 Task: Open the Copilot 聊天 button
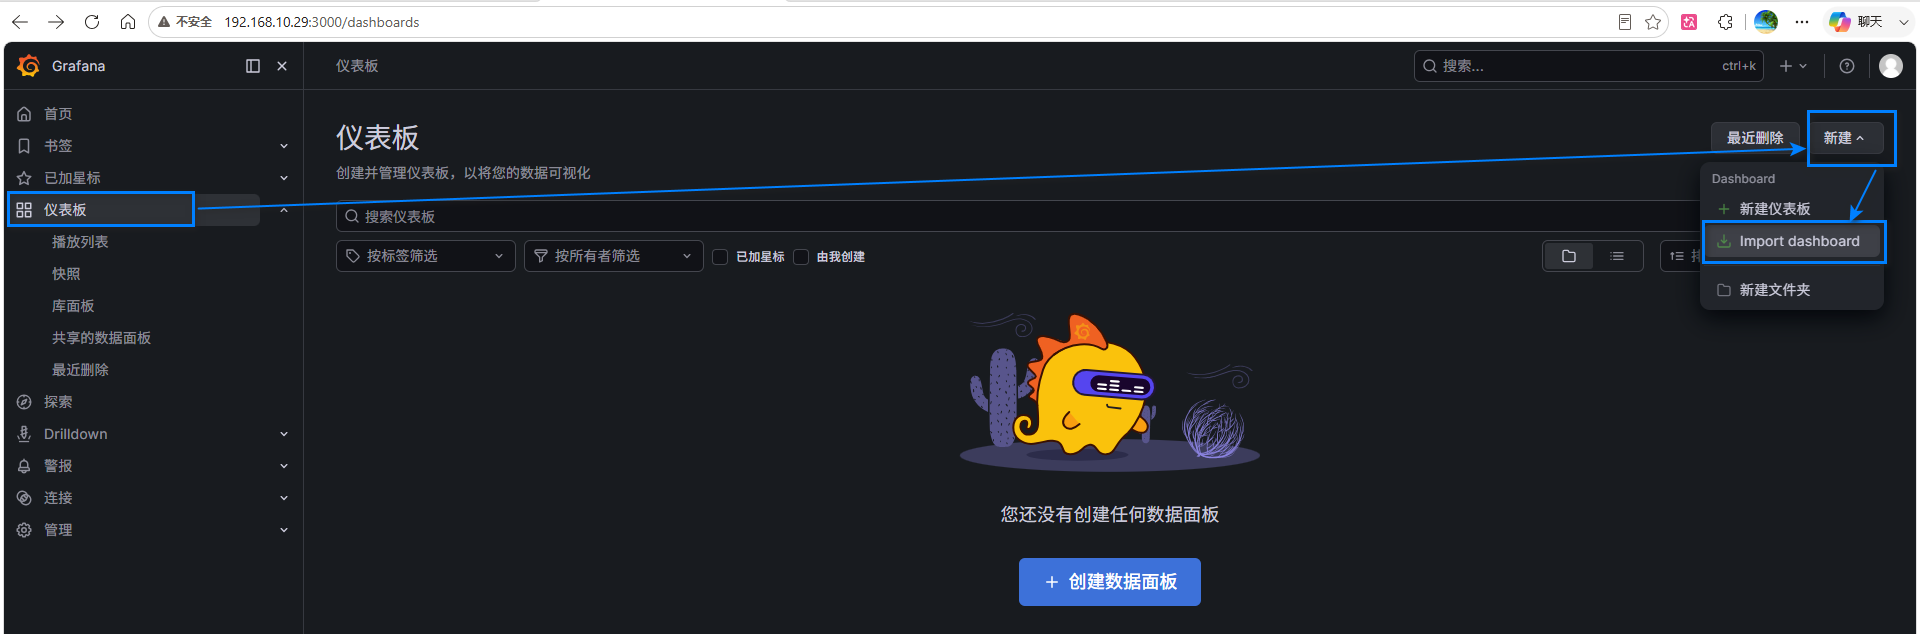[1856, 22]
